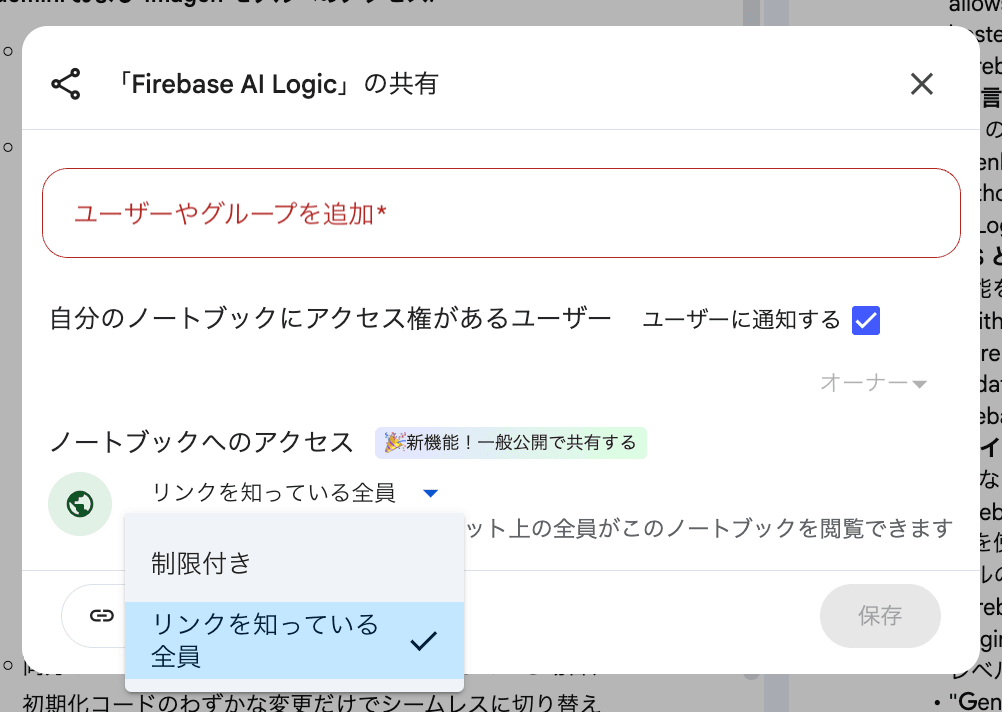Close the Firebase AI Logic share dialog
This screenshot has height=712, width=1002.
coord(921,84)
